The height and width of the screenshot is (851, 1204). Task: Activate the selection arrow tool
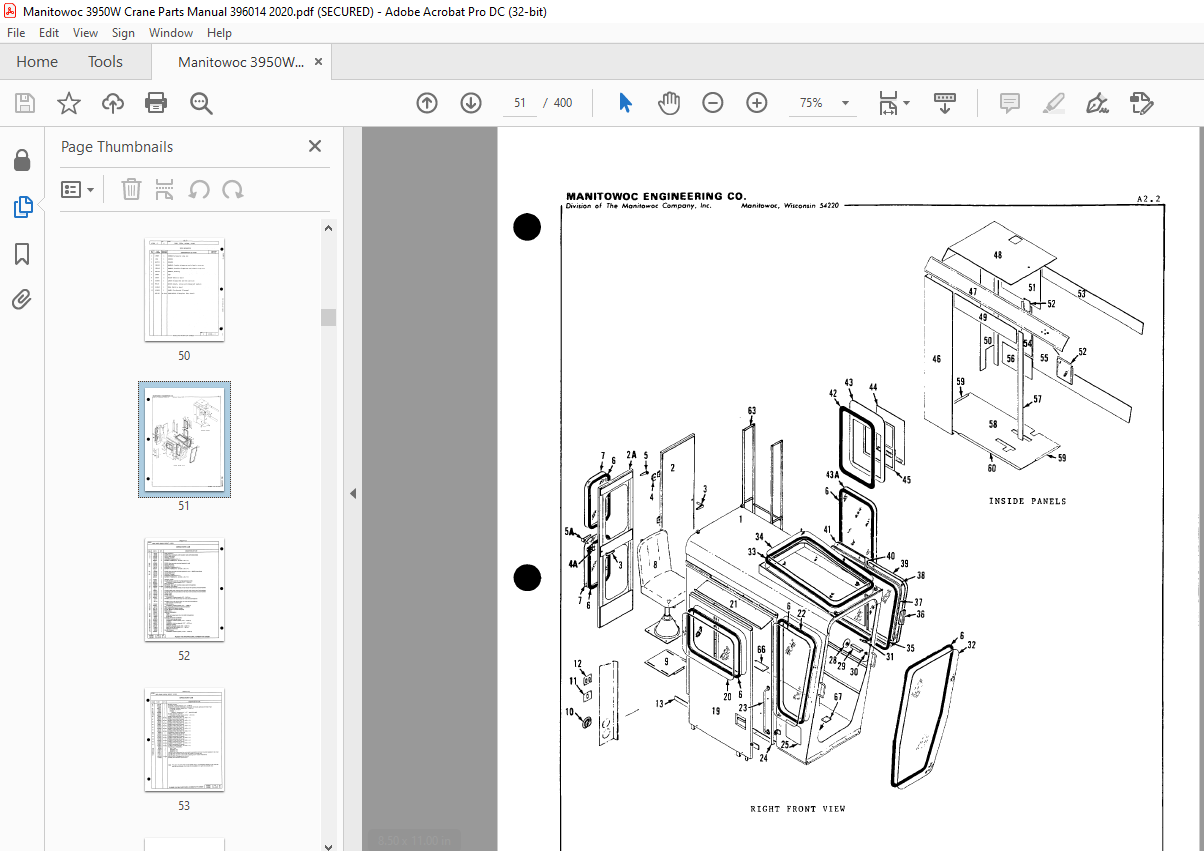(x=625, y=103)
